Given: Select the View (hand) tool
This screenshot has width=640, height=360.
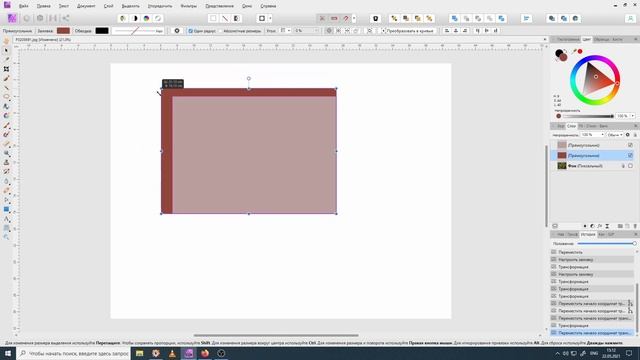Looking at the screenshot, I should click(x=6, y=41).
